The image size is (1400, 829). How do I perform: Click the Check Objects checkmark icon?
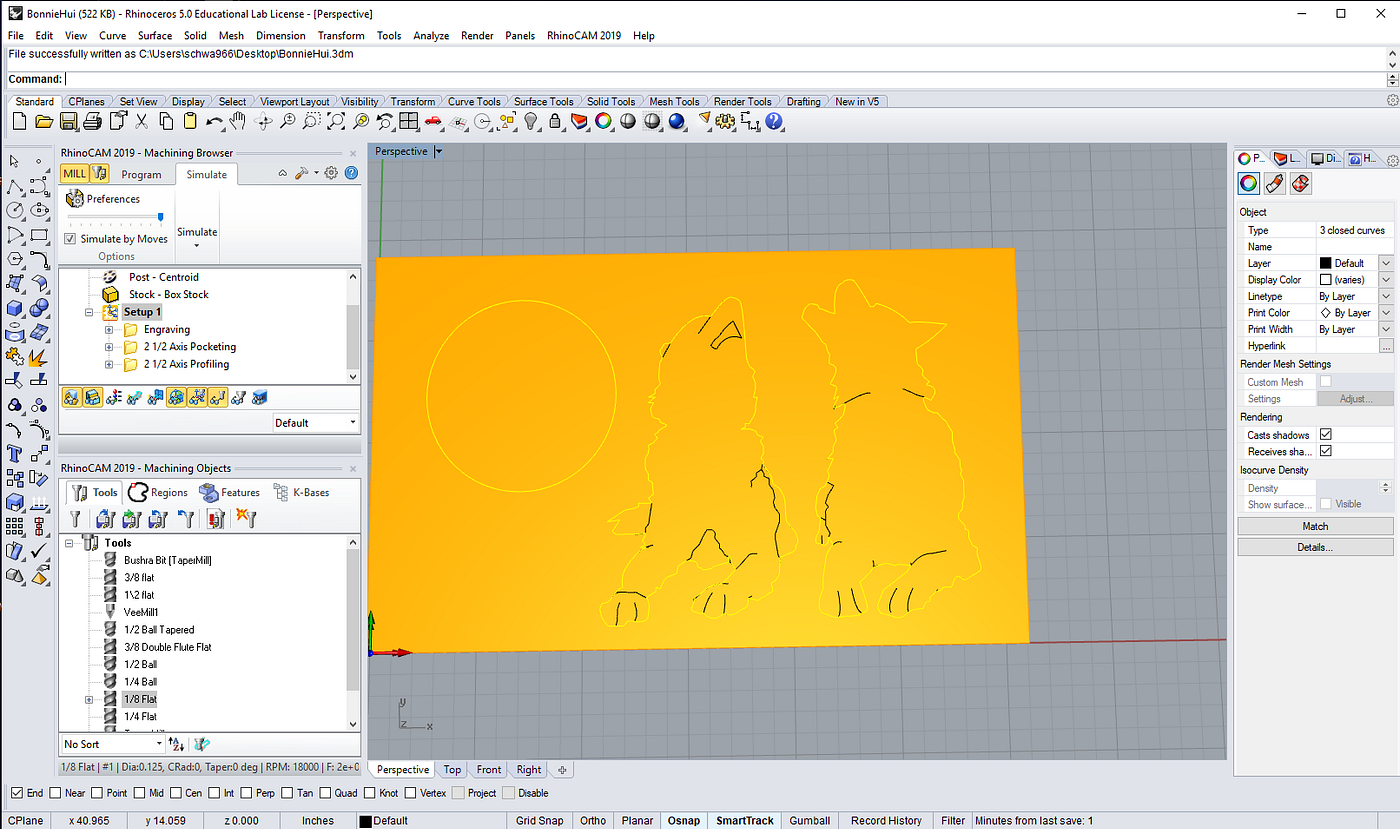pos(39,551)
